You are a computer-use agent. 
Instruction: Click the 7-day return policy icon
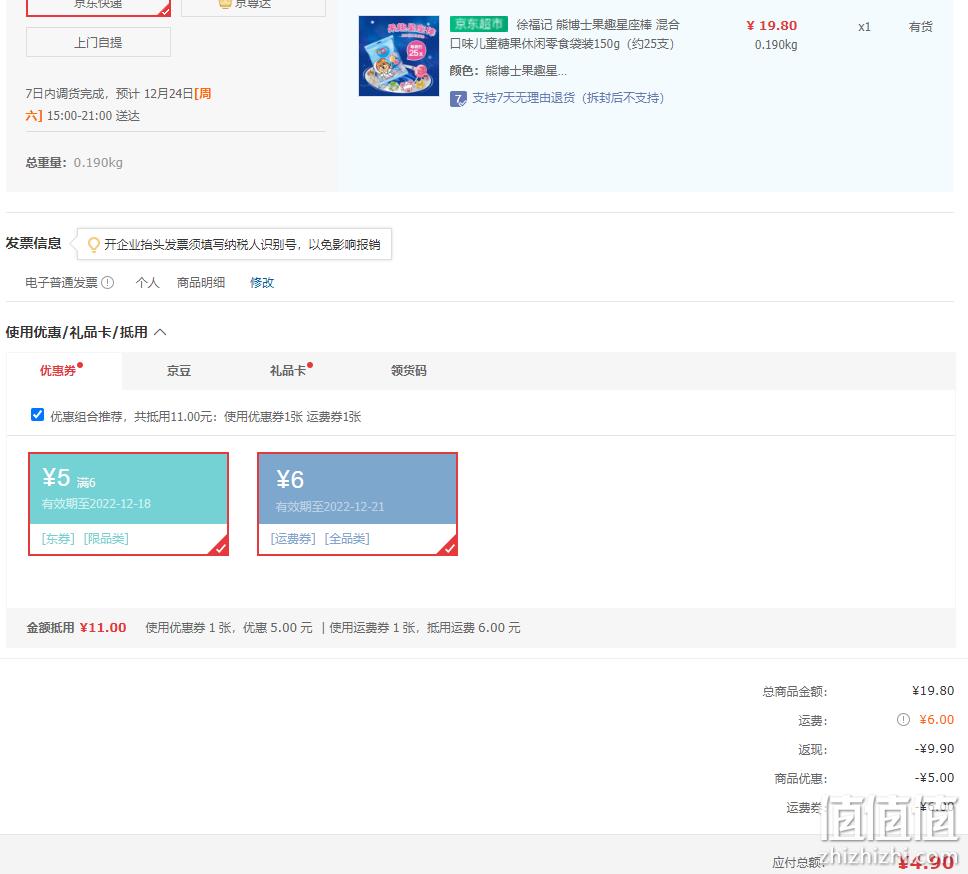click(458, 99)
